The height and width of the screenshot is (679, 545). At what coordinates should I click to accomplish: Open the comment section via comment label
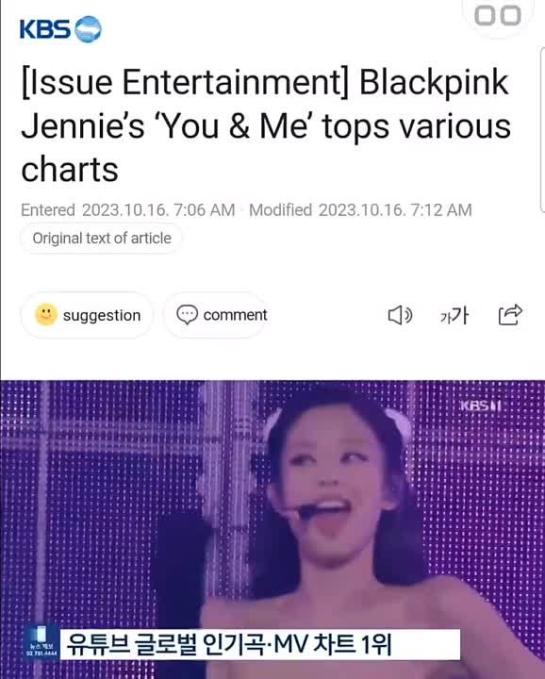pos(235,315)
